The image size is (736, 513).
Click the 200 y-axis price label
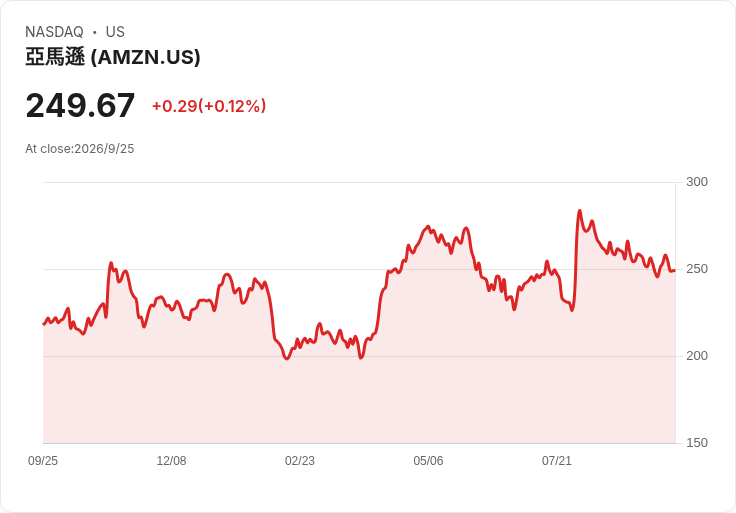tap(697, 356)
